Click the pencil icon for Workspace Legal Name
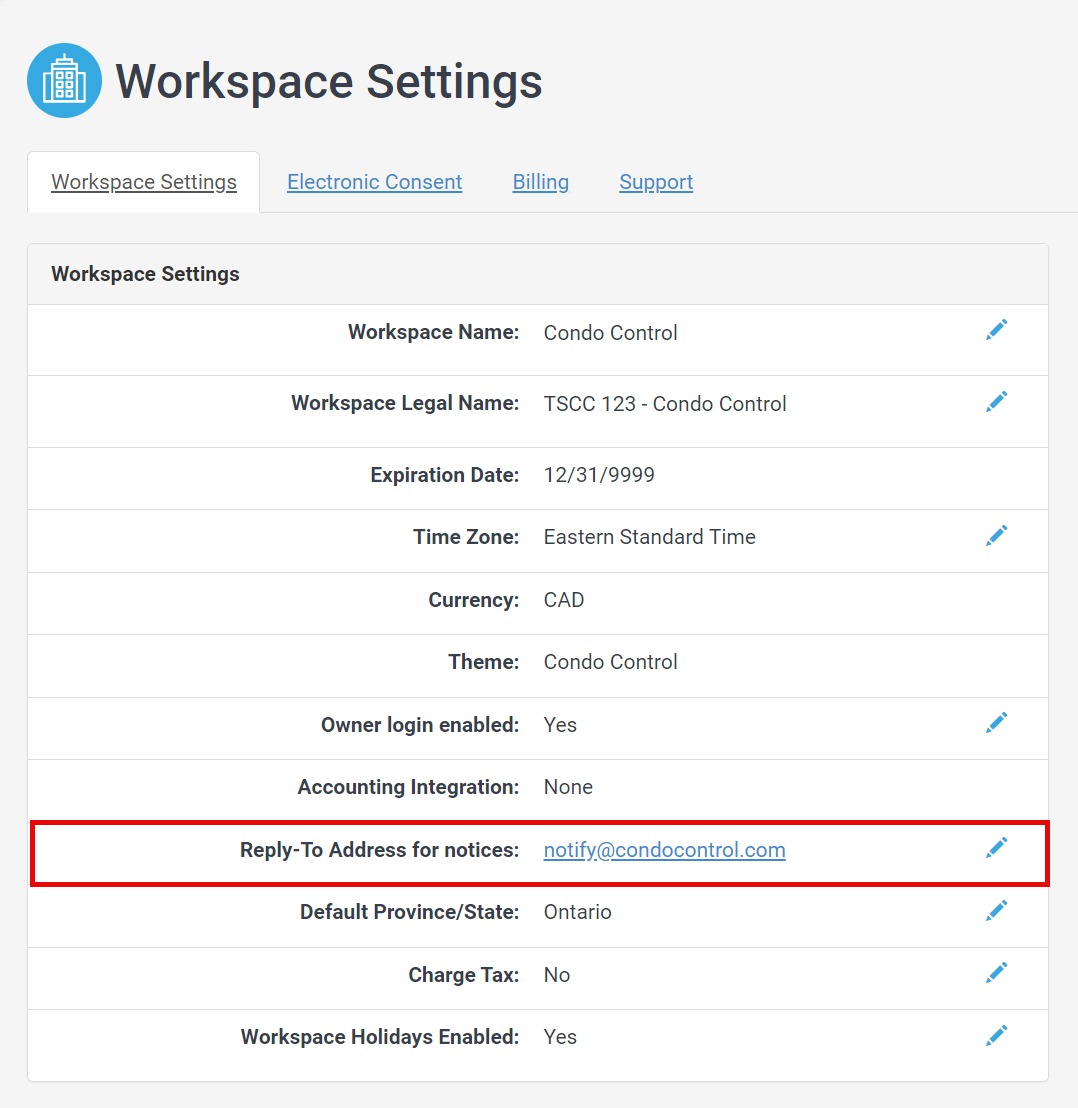 (x=996, y=402)
